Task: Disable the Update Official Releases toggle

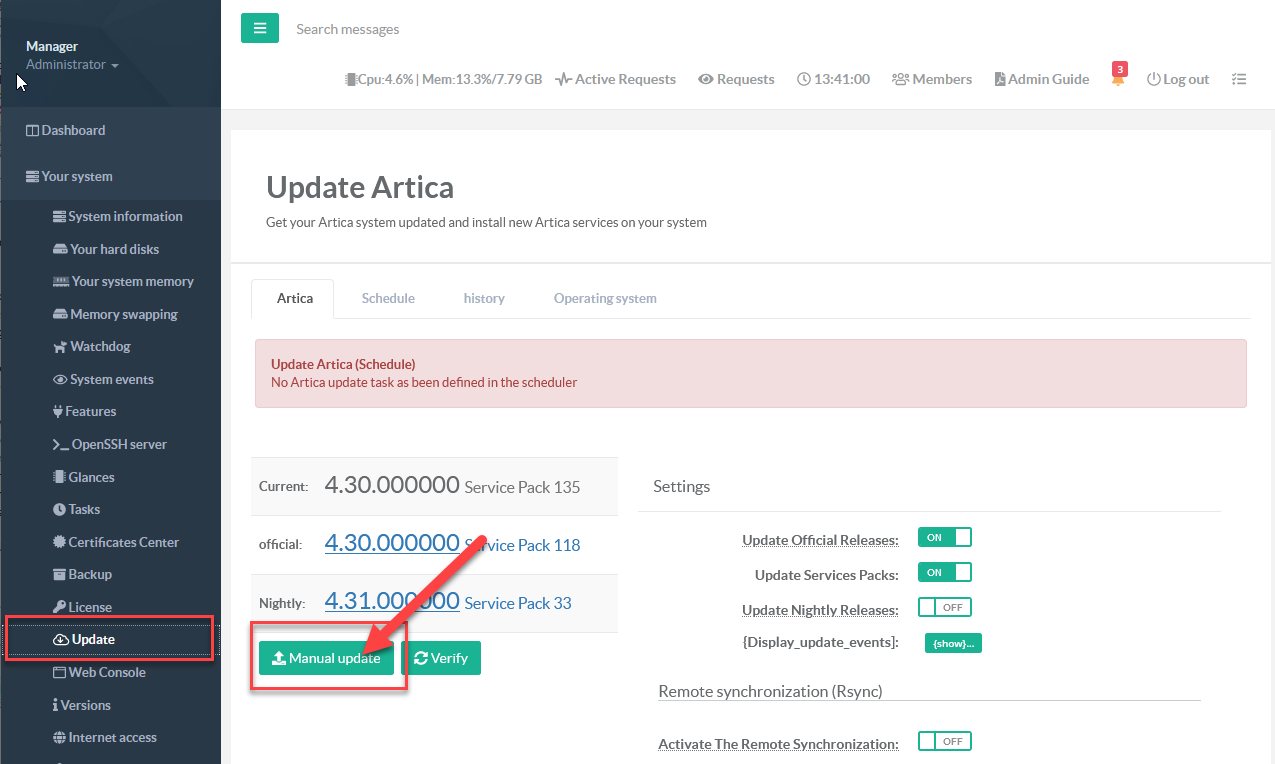Action: point(944,538)
